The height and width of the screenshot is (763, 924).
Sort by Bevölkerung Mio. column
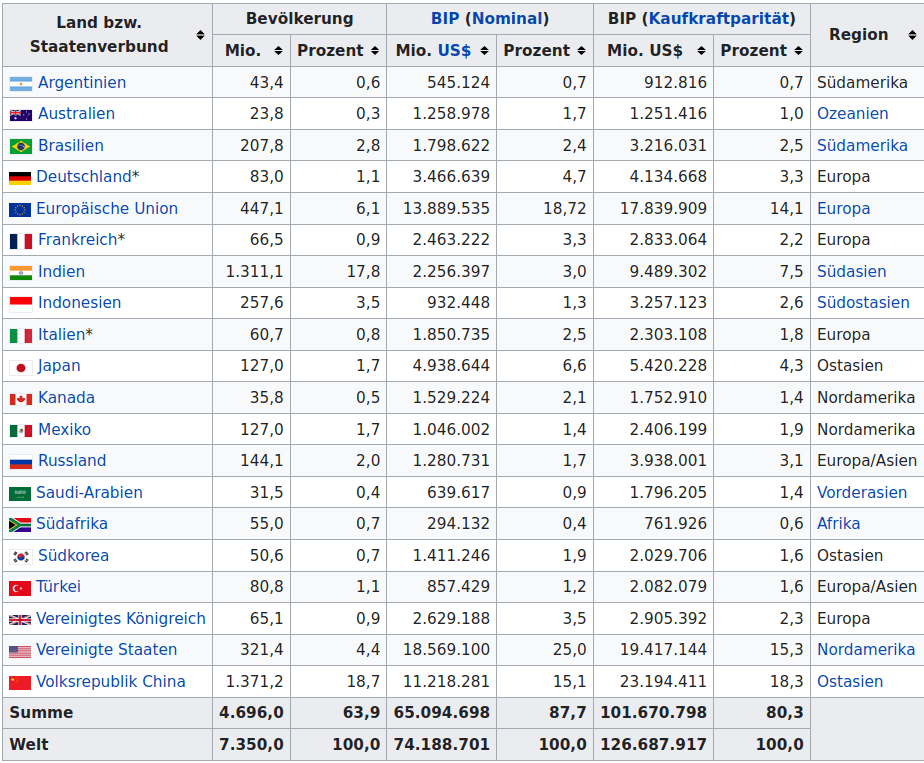[x=279, y=51]
